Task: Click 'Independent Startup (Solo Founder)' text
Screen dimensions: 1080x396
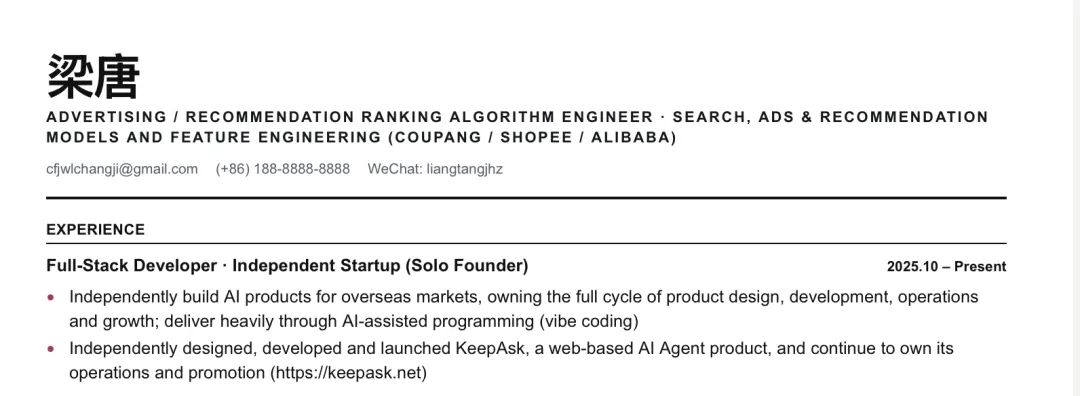Action: coord(380,266)
